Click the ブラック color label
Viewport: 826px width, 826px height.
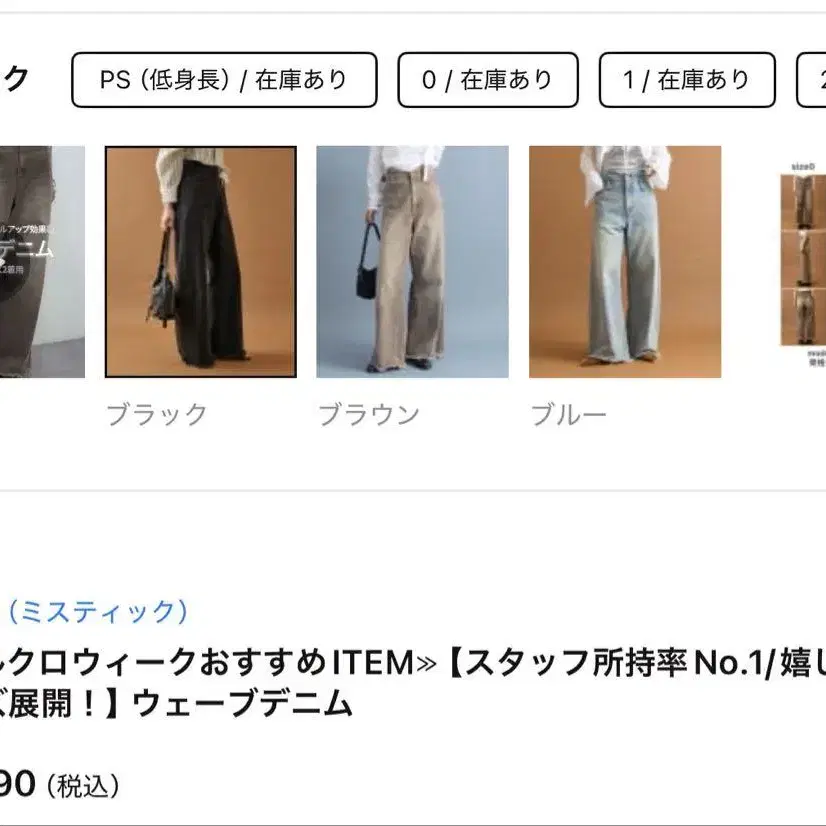point(156,415)
